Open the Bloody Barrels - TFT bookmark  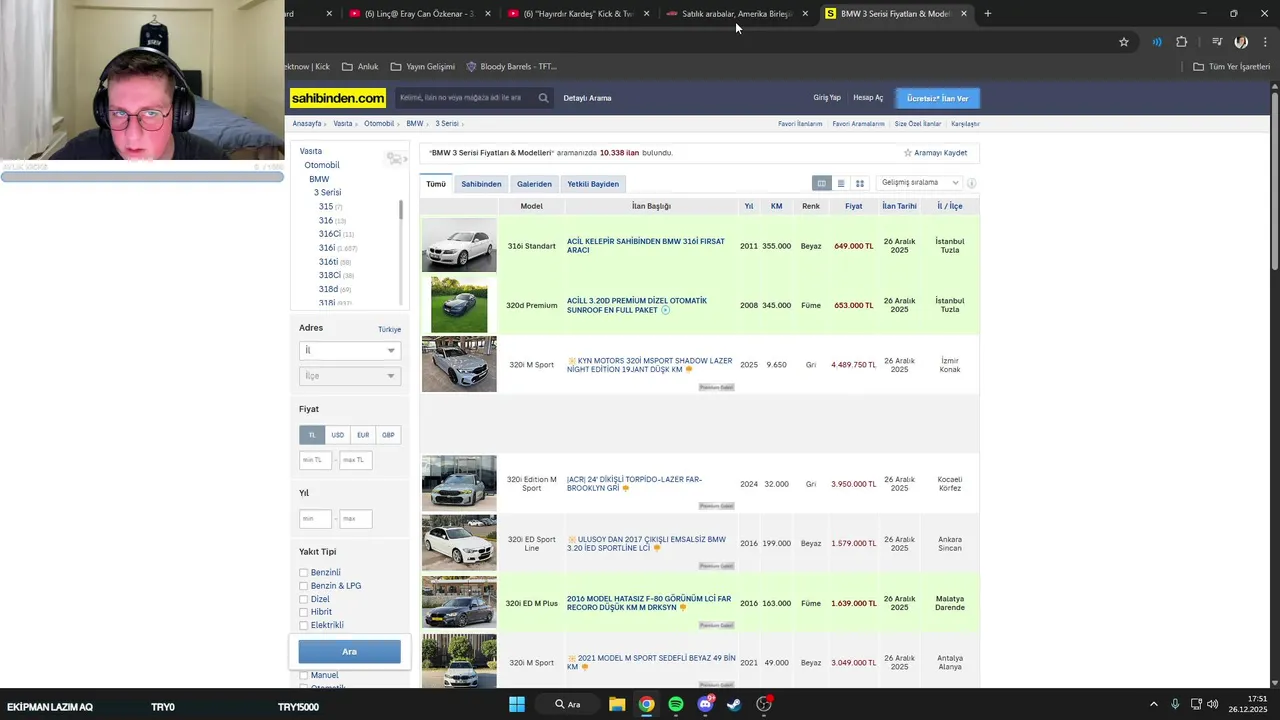coord(511,67)
